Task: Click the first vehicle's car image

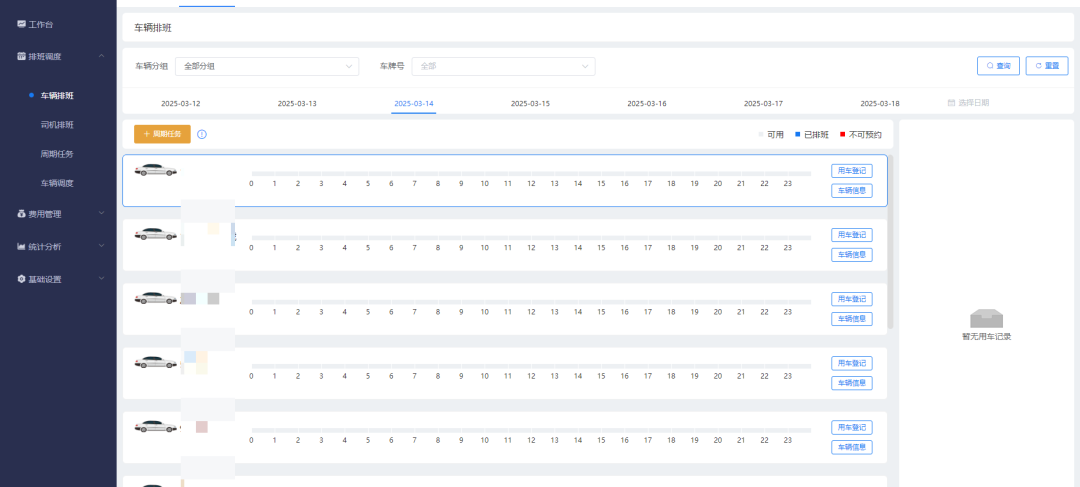Action: [156, 170]
